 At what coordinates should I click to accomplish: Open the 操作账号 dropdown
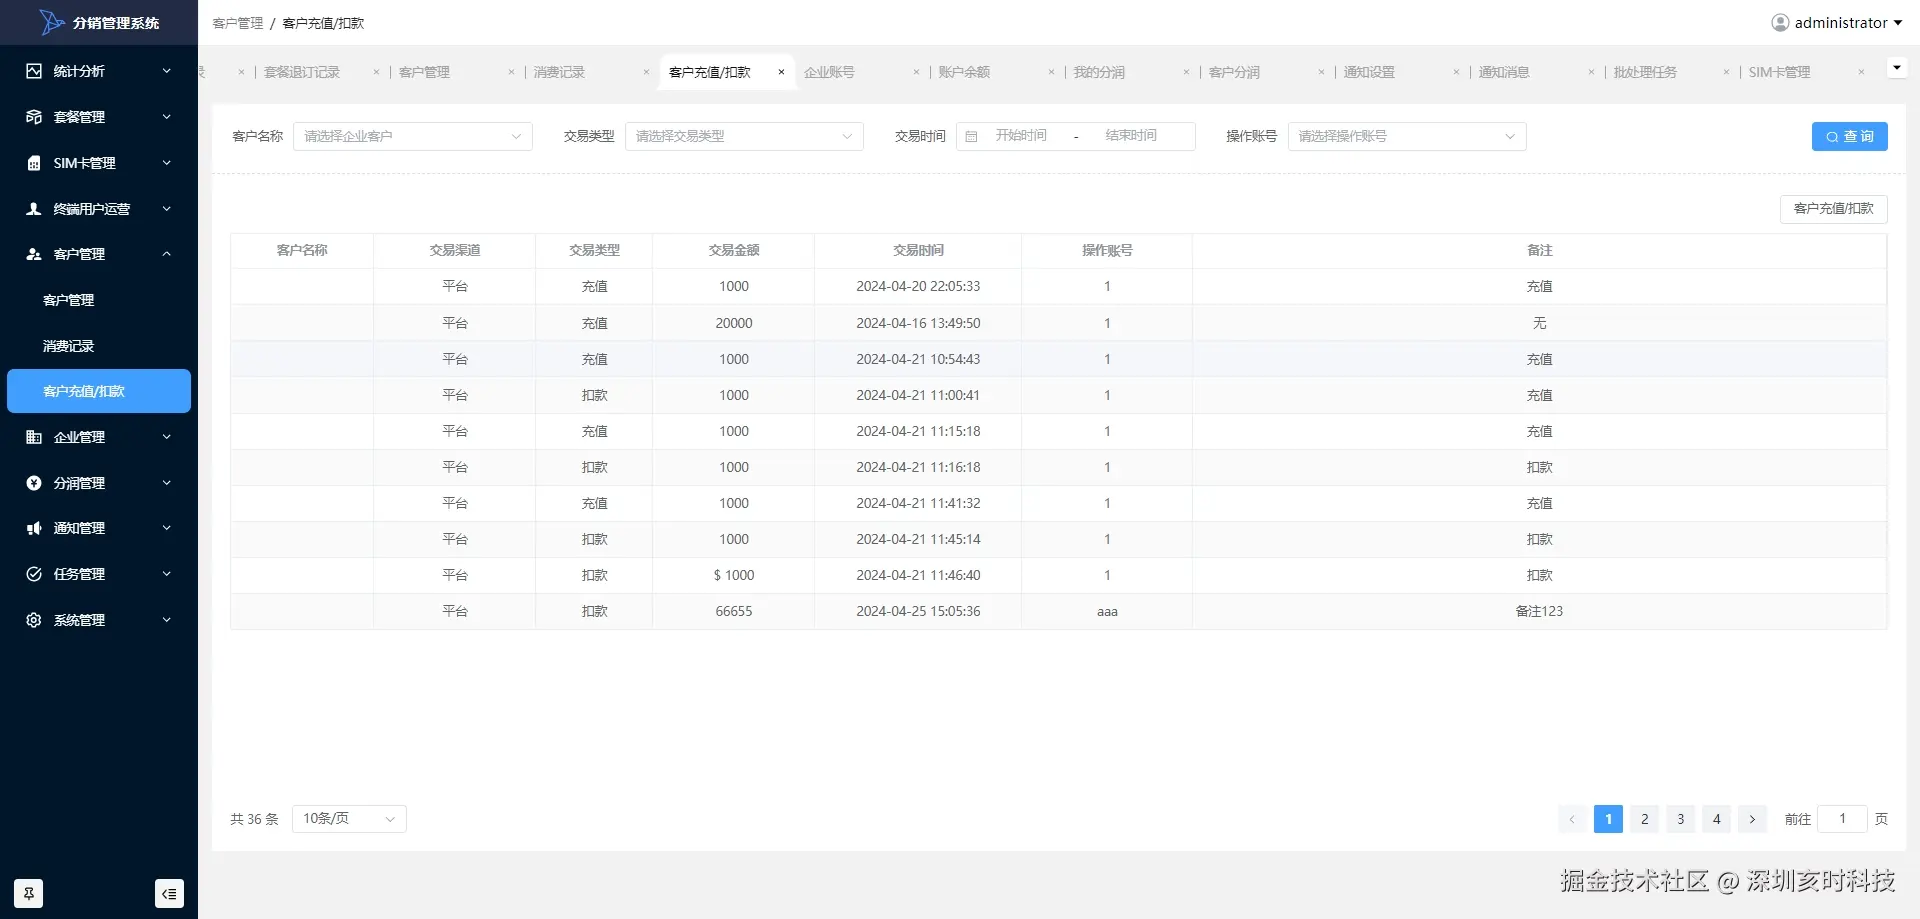coord(1407,136)
